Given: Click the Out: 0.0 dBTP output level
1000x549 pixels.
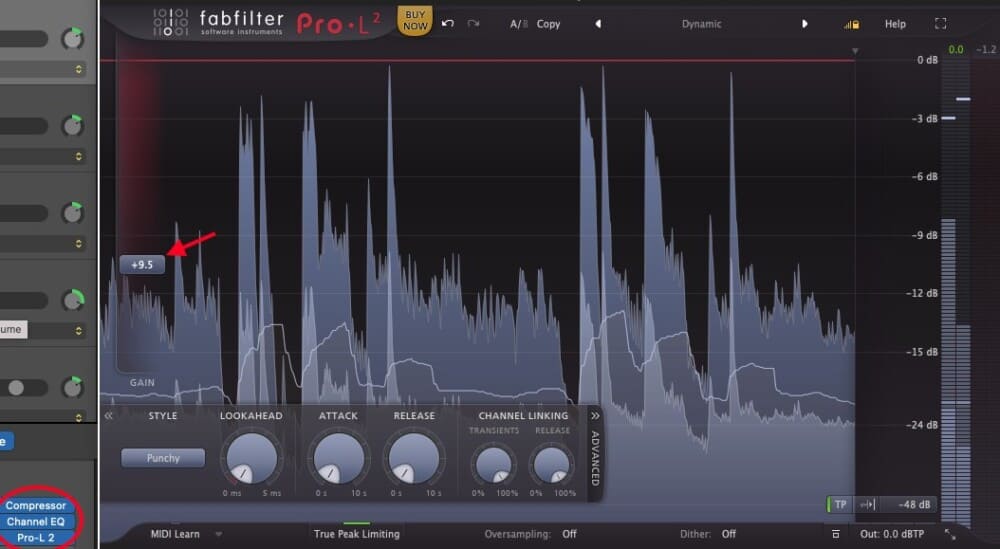Looking at the screenshot, I should click(892, 534).
